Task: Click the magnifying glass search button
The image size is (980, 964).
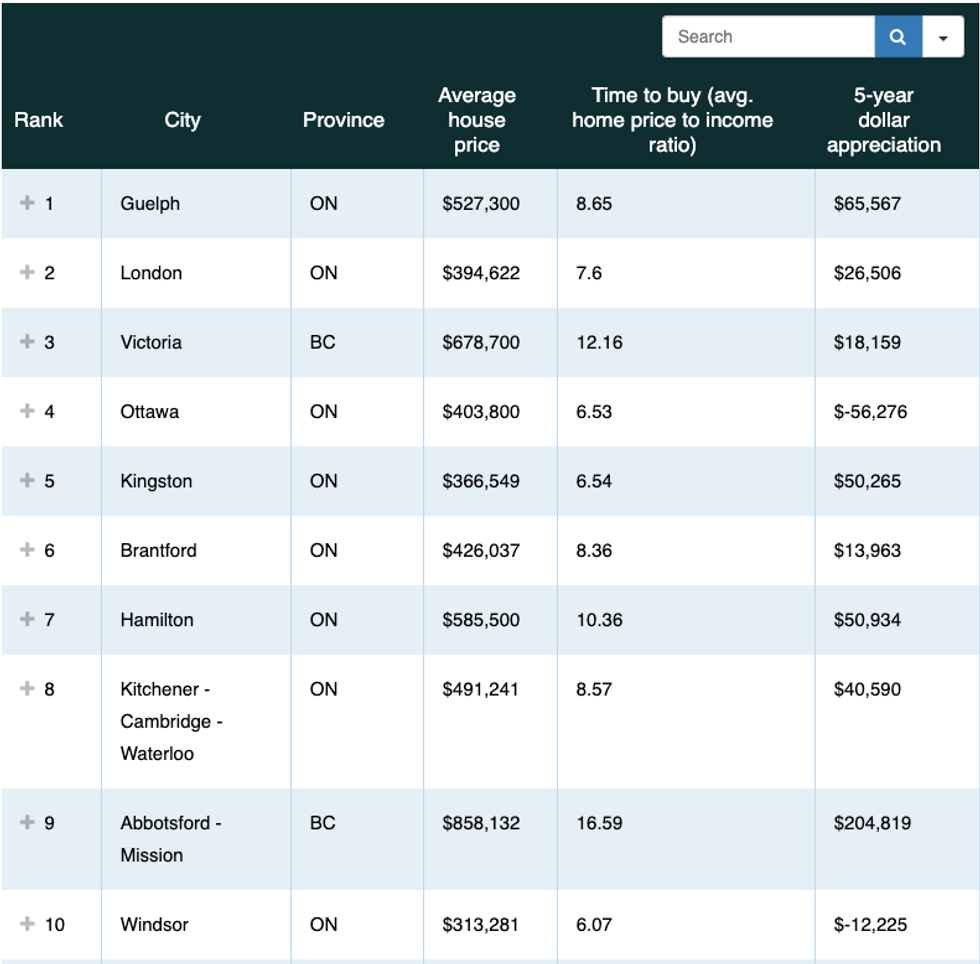Action: click(x=897, y=37)
